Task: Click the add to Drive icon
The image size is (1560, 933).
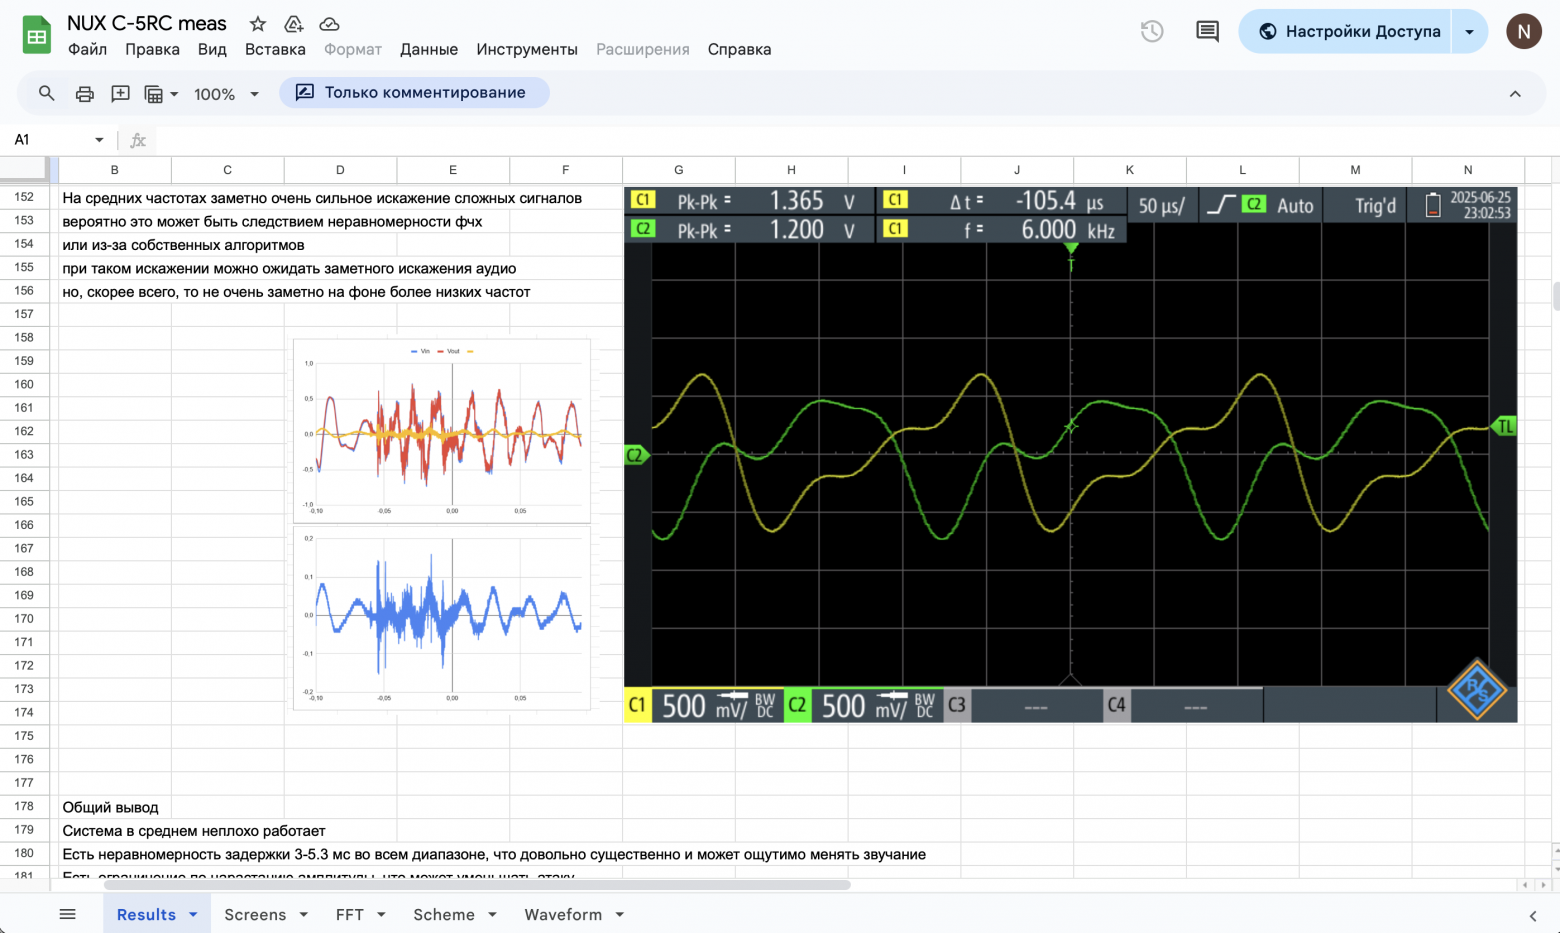Action: pyautogui.click(x=294, y=24)
